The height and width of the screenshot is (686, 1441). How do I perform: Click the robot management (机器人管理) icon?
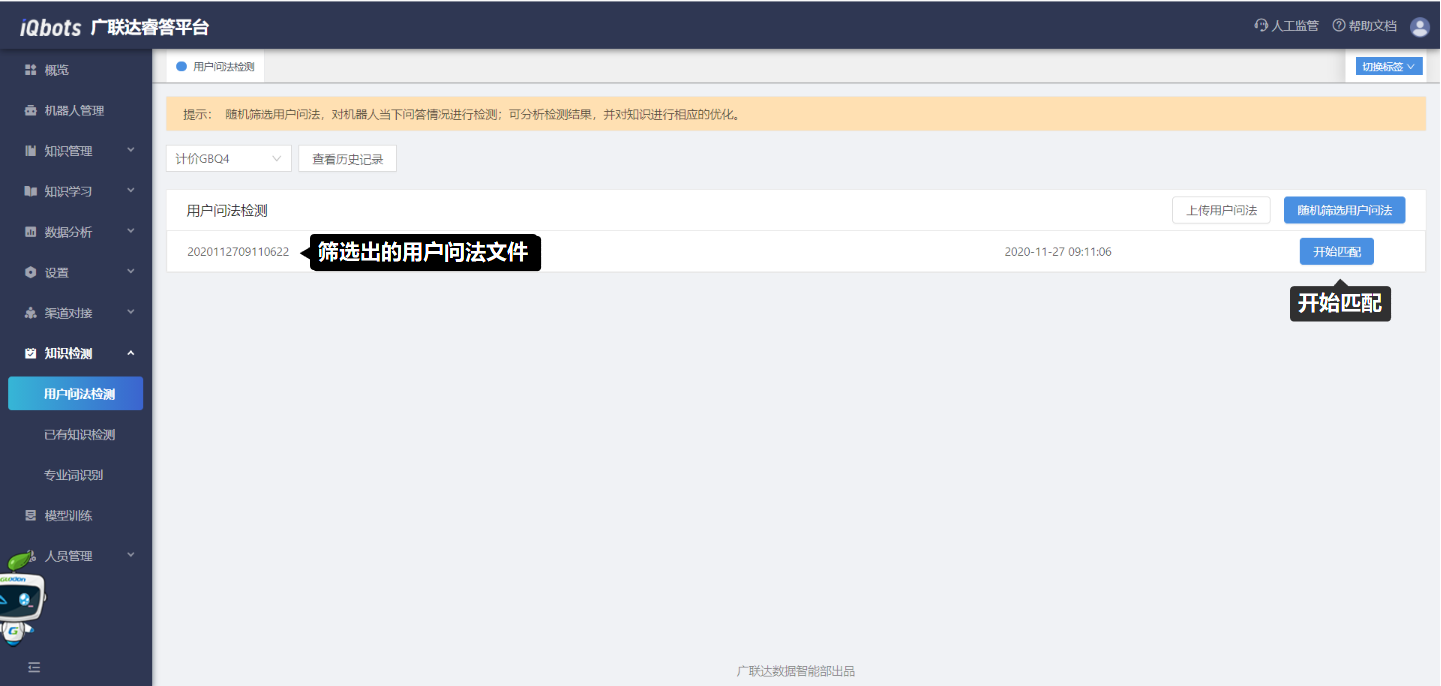(30, 111)
